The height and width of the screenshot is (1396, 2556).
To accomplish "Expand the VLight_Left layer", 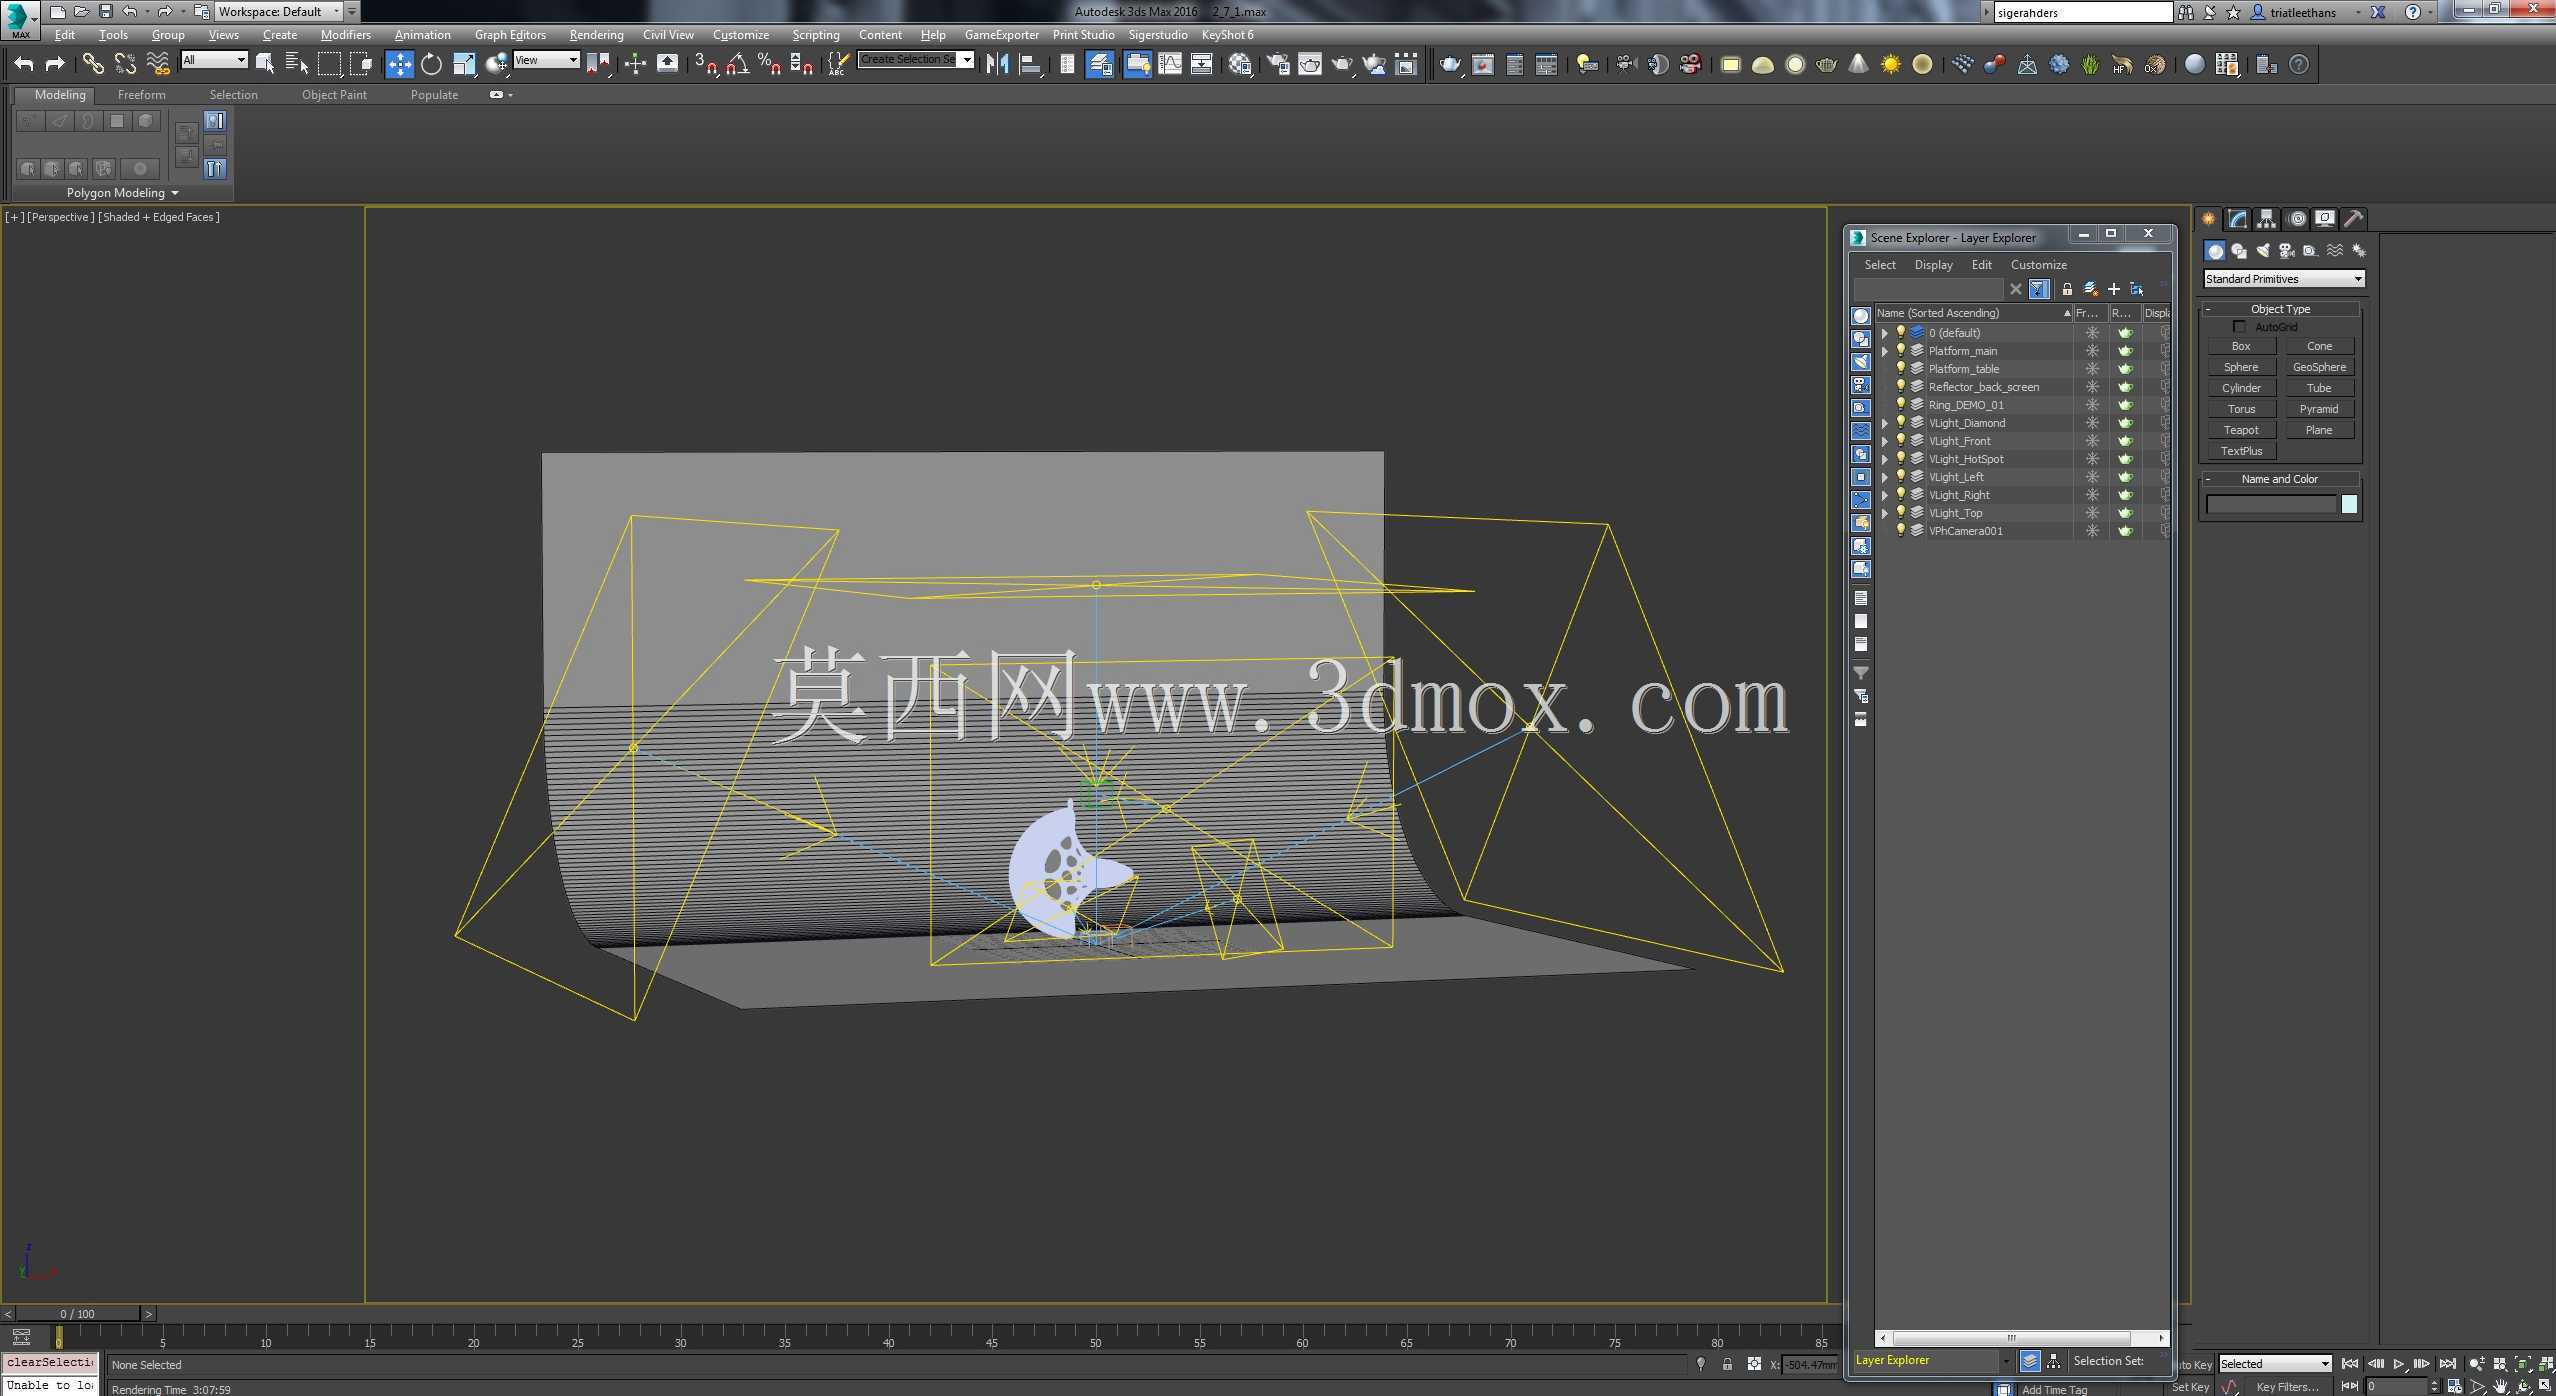I will point(1885,477).
